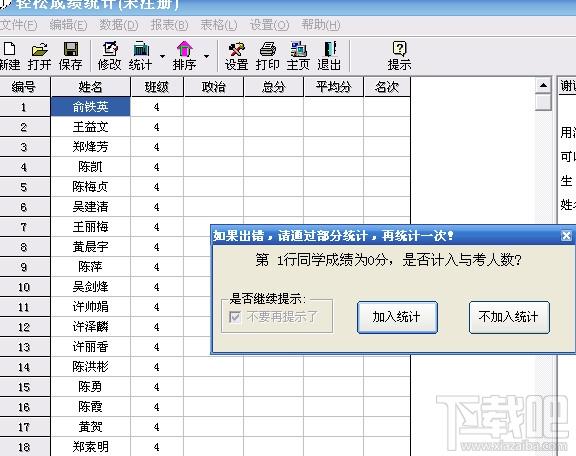Click the 打印 (Print) printer icon
This screenshot has width=576, height=456.
click(x=267, y=56)
